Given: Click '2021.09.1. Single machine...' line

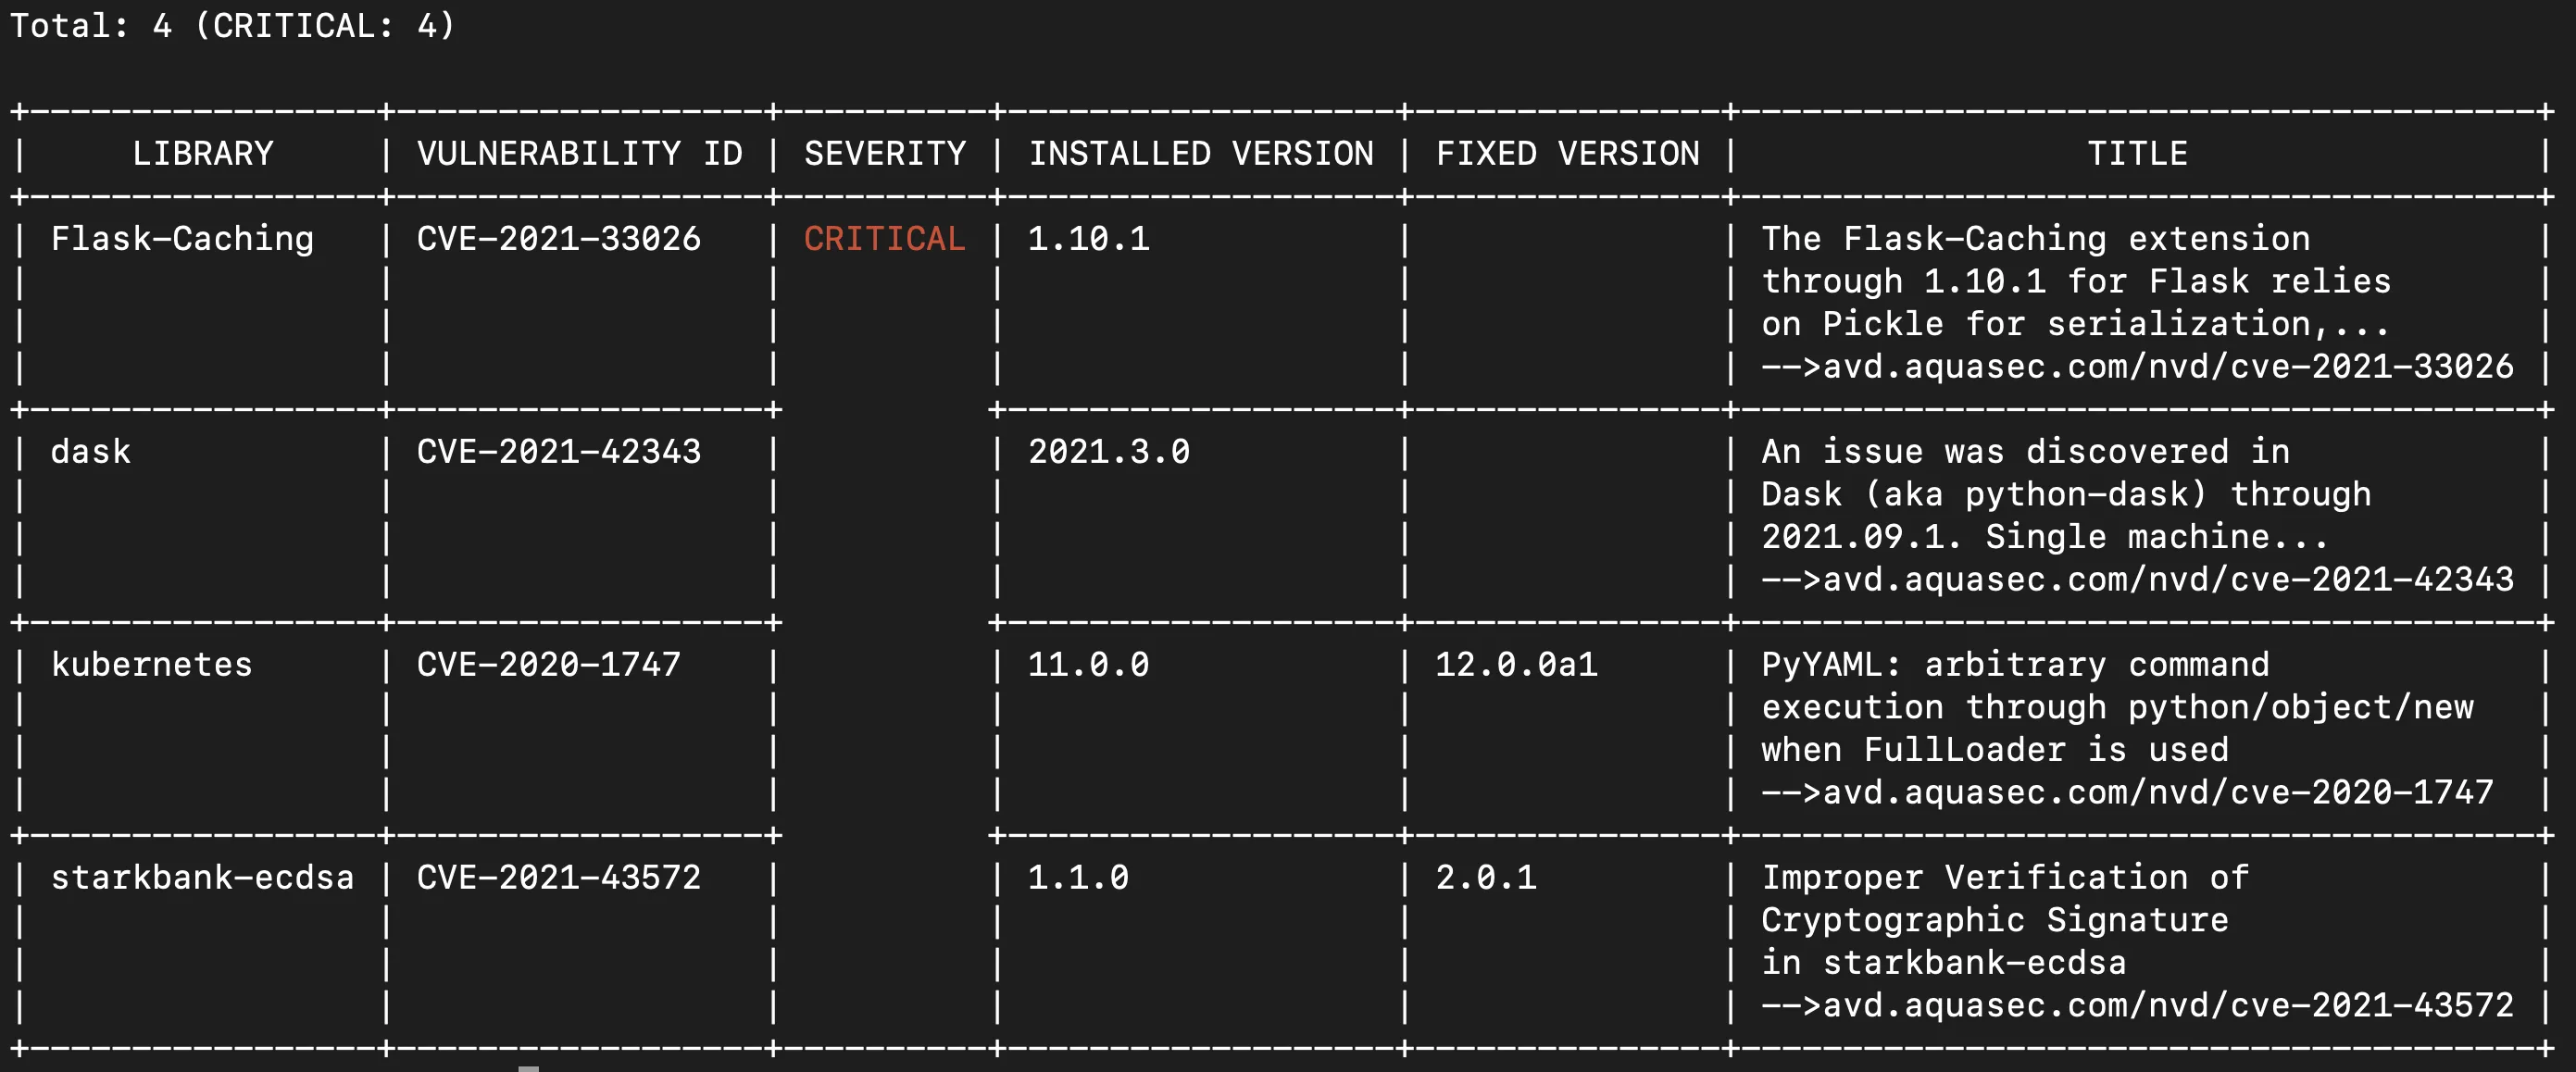Looking at the screenshot, I should 2046,537.
